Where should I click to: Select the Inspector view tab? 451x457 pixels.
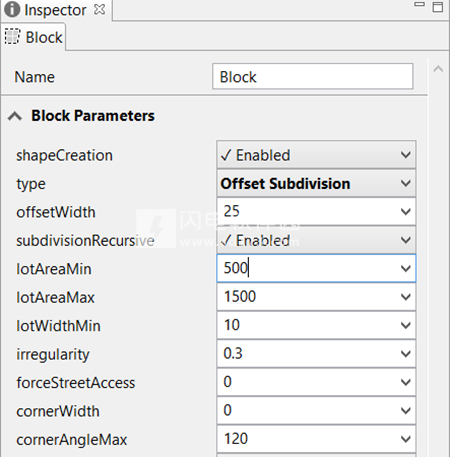(56, 10)
